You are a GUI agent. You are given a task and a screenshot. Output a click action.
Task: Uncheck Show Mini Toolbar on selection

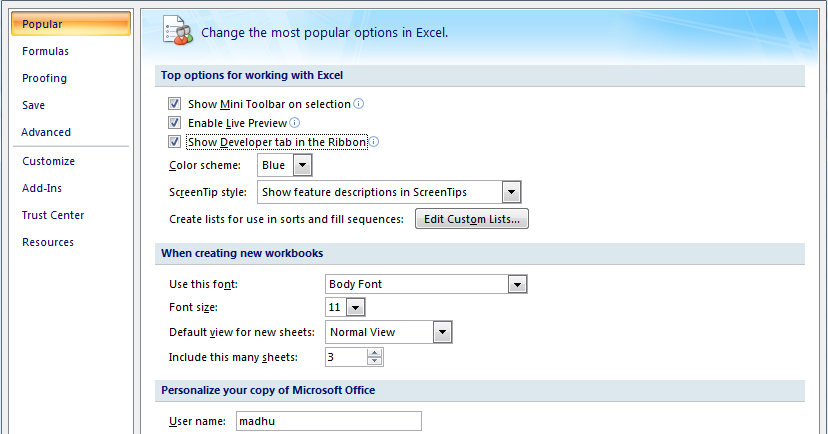click(175, 104)
